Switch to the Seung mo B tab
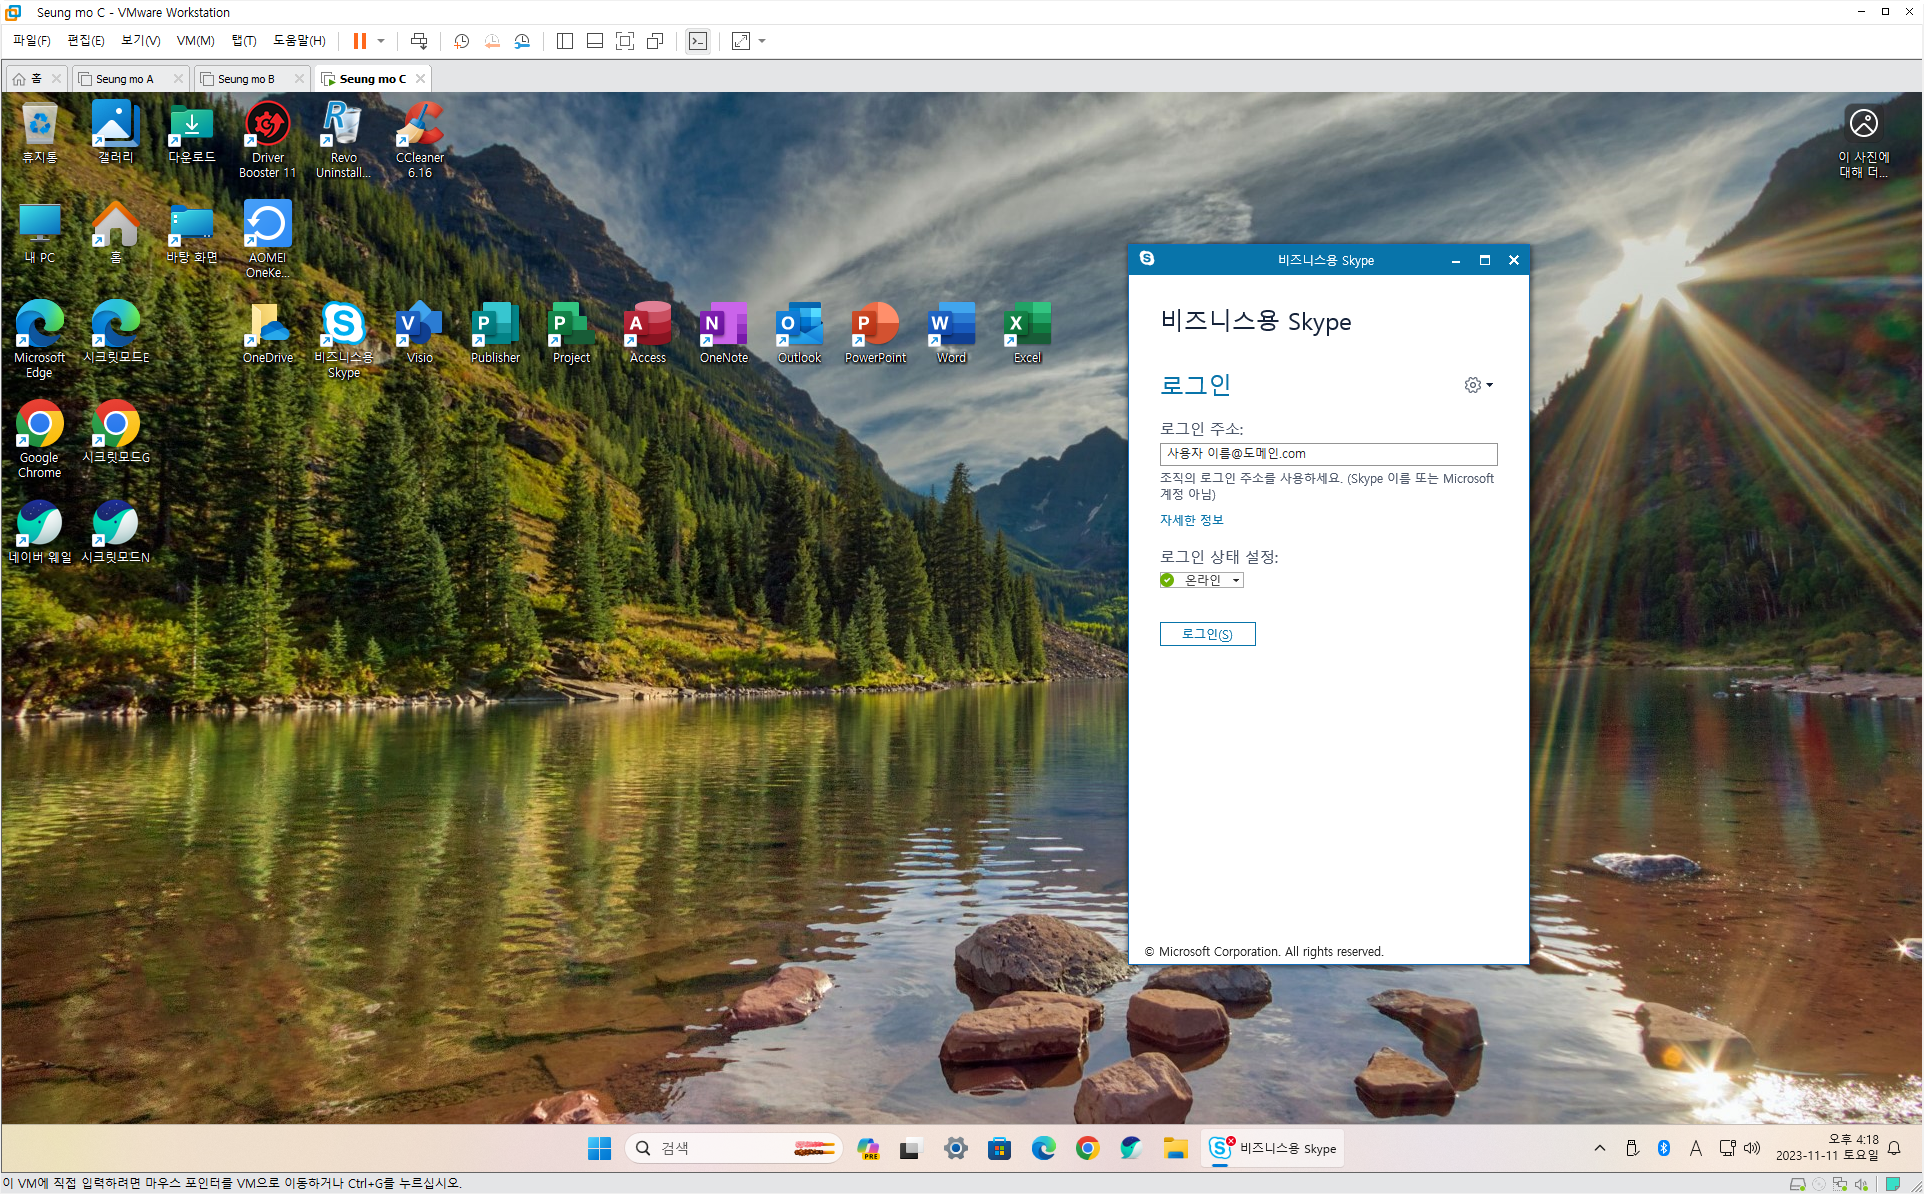Viewport: 1924px width, 1194px height. (246, 79)
